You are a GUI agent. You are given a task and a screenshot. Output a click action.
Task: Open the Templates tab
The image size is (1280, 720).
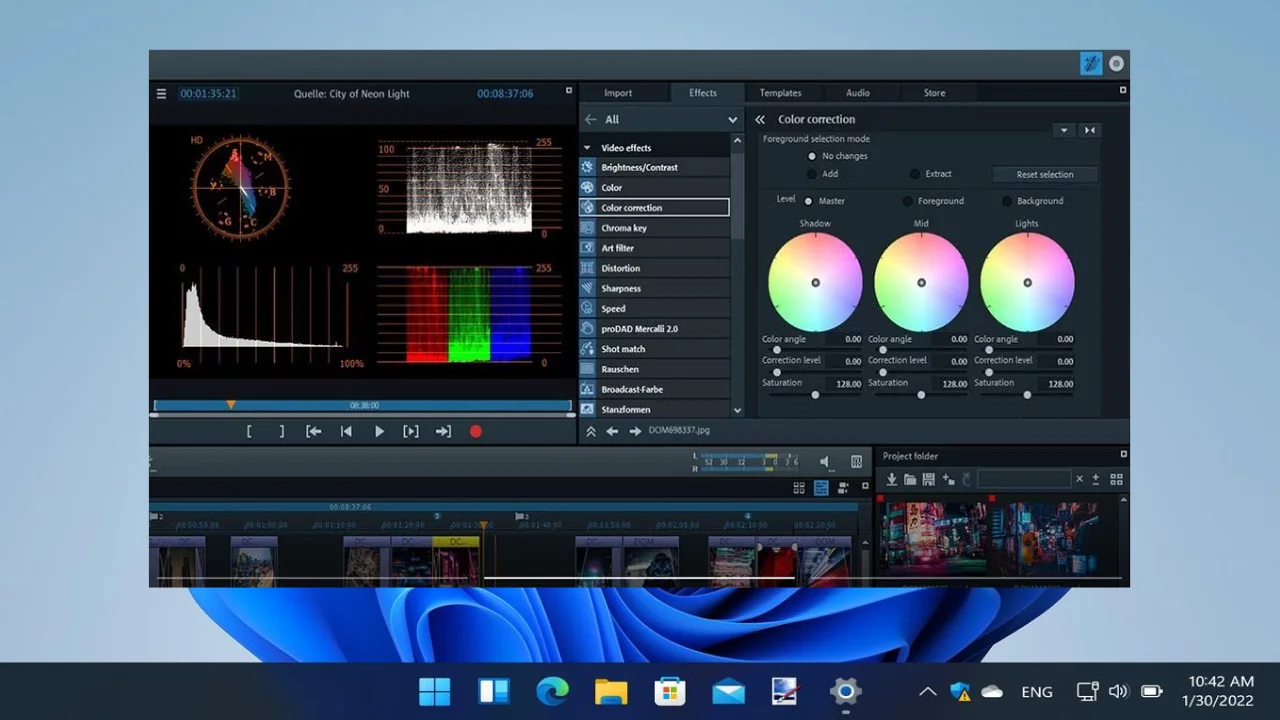pyautogui.click(x=780, y=93)
